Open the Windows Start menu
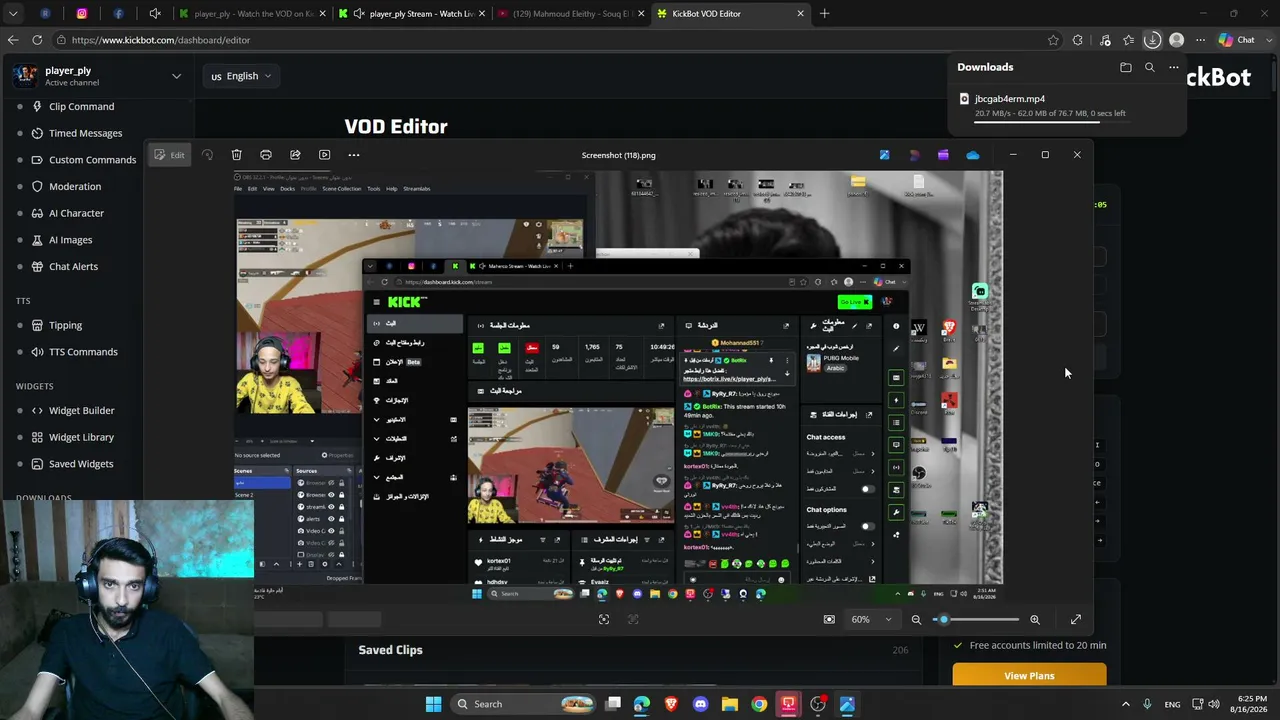The image size is (1280, 720). 433,704
